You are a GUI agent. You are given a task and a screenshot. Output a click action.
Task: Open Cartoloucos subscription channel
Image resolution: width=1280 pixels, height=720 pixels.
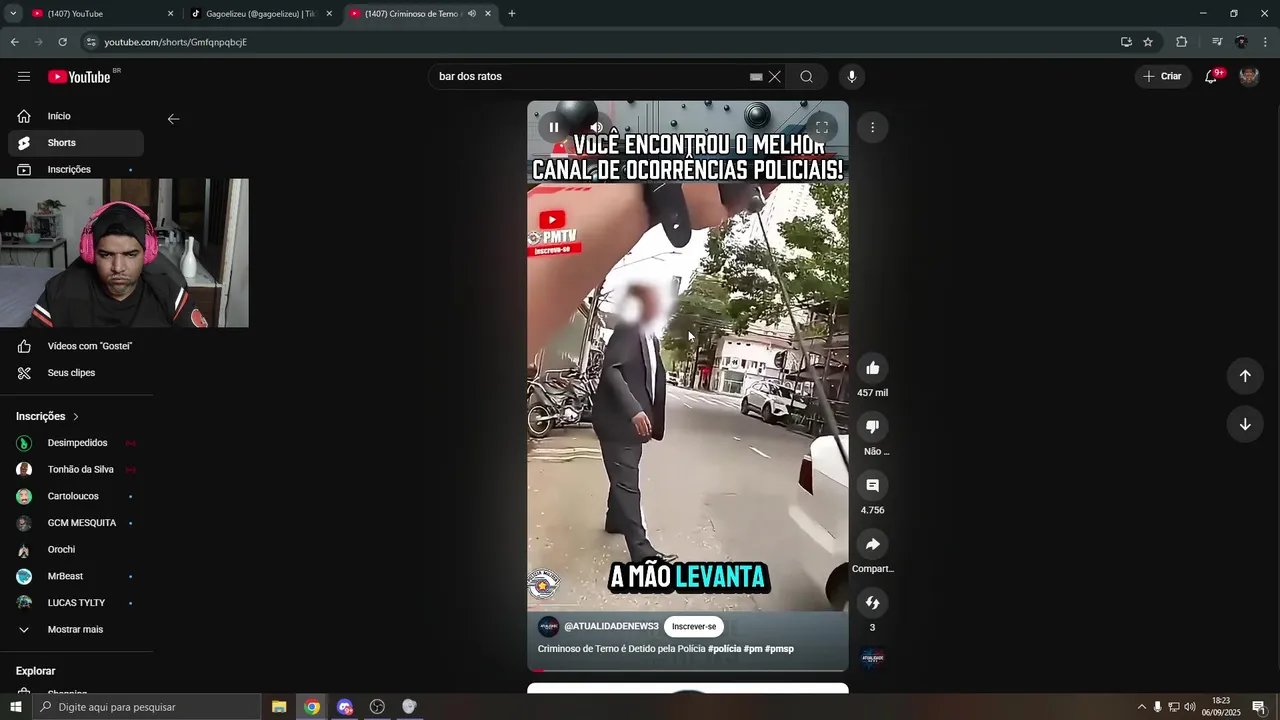coord(76,496)
